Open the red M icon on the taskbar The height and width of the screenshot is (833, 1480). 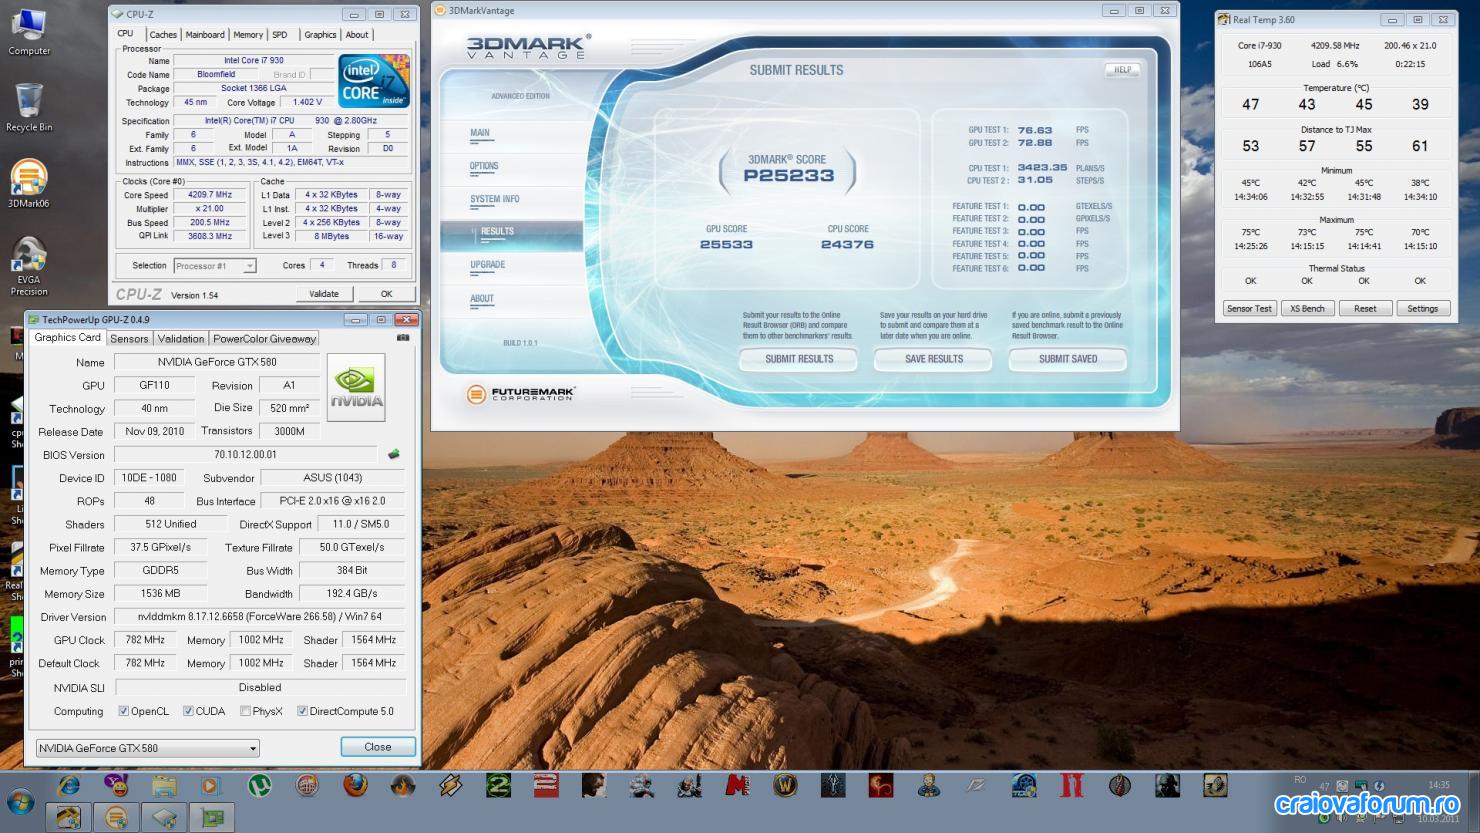pyautogui.click(x=737, y=786)
